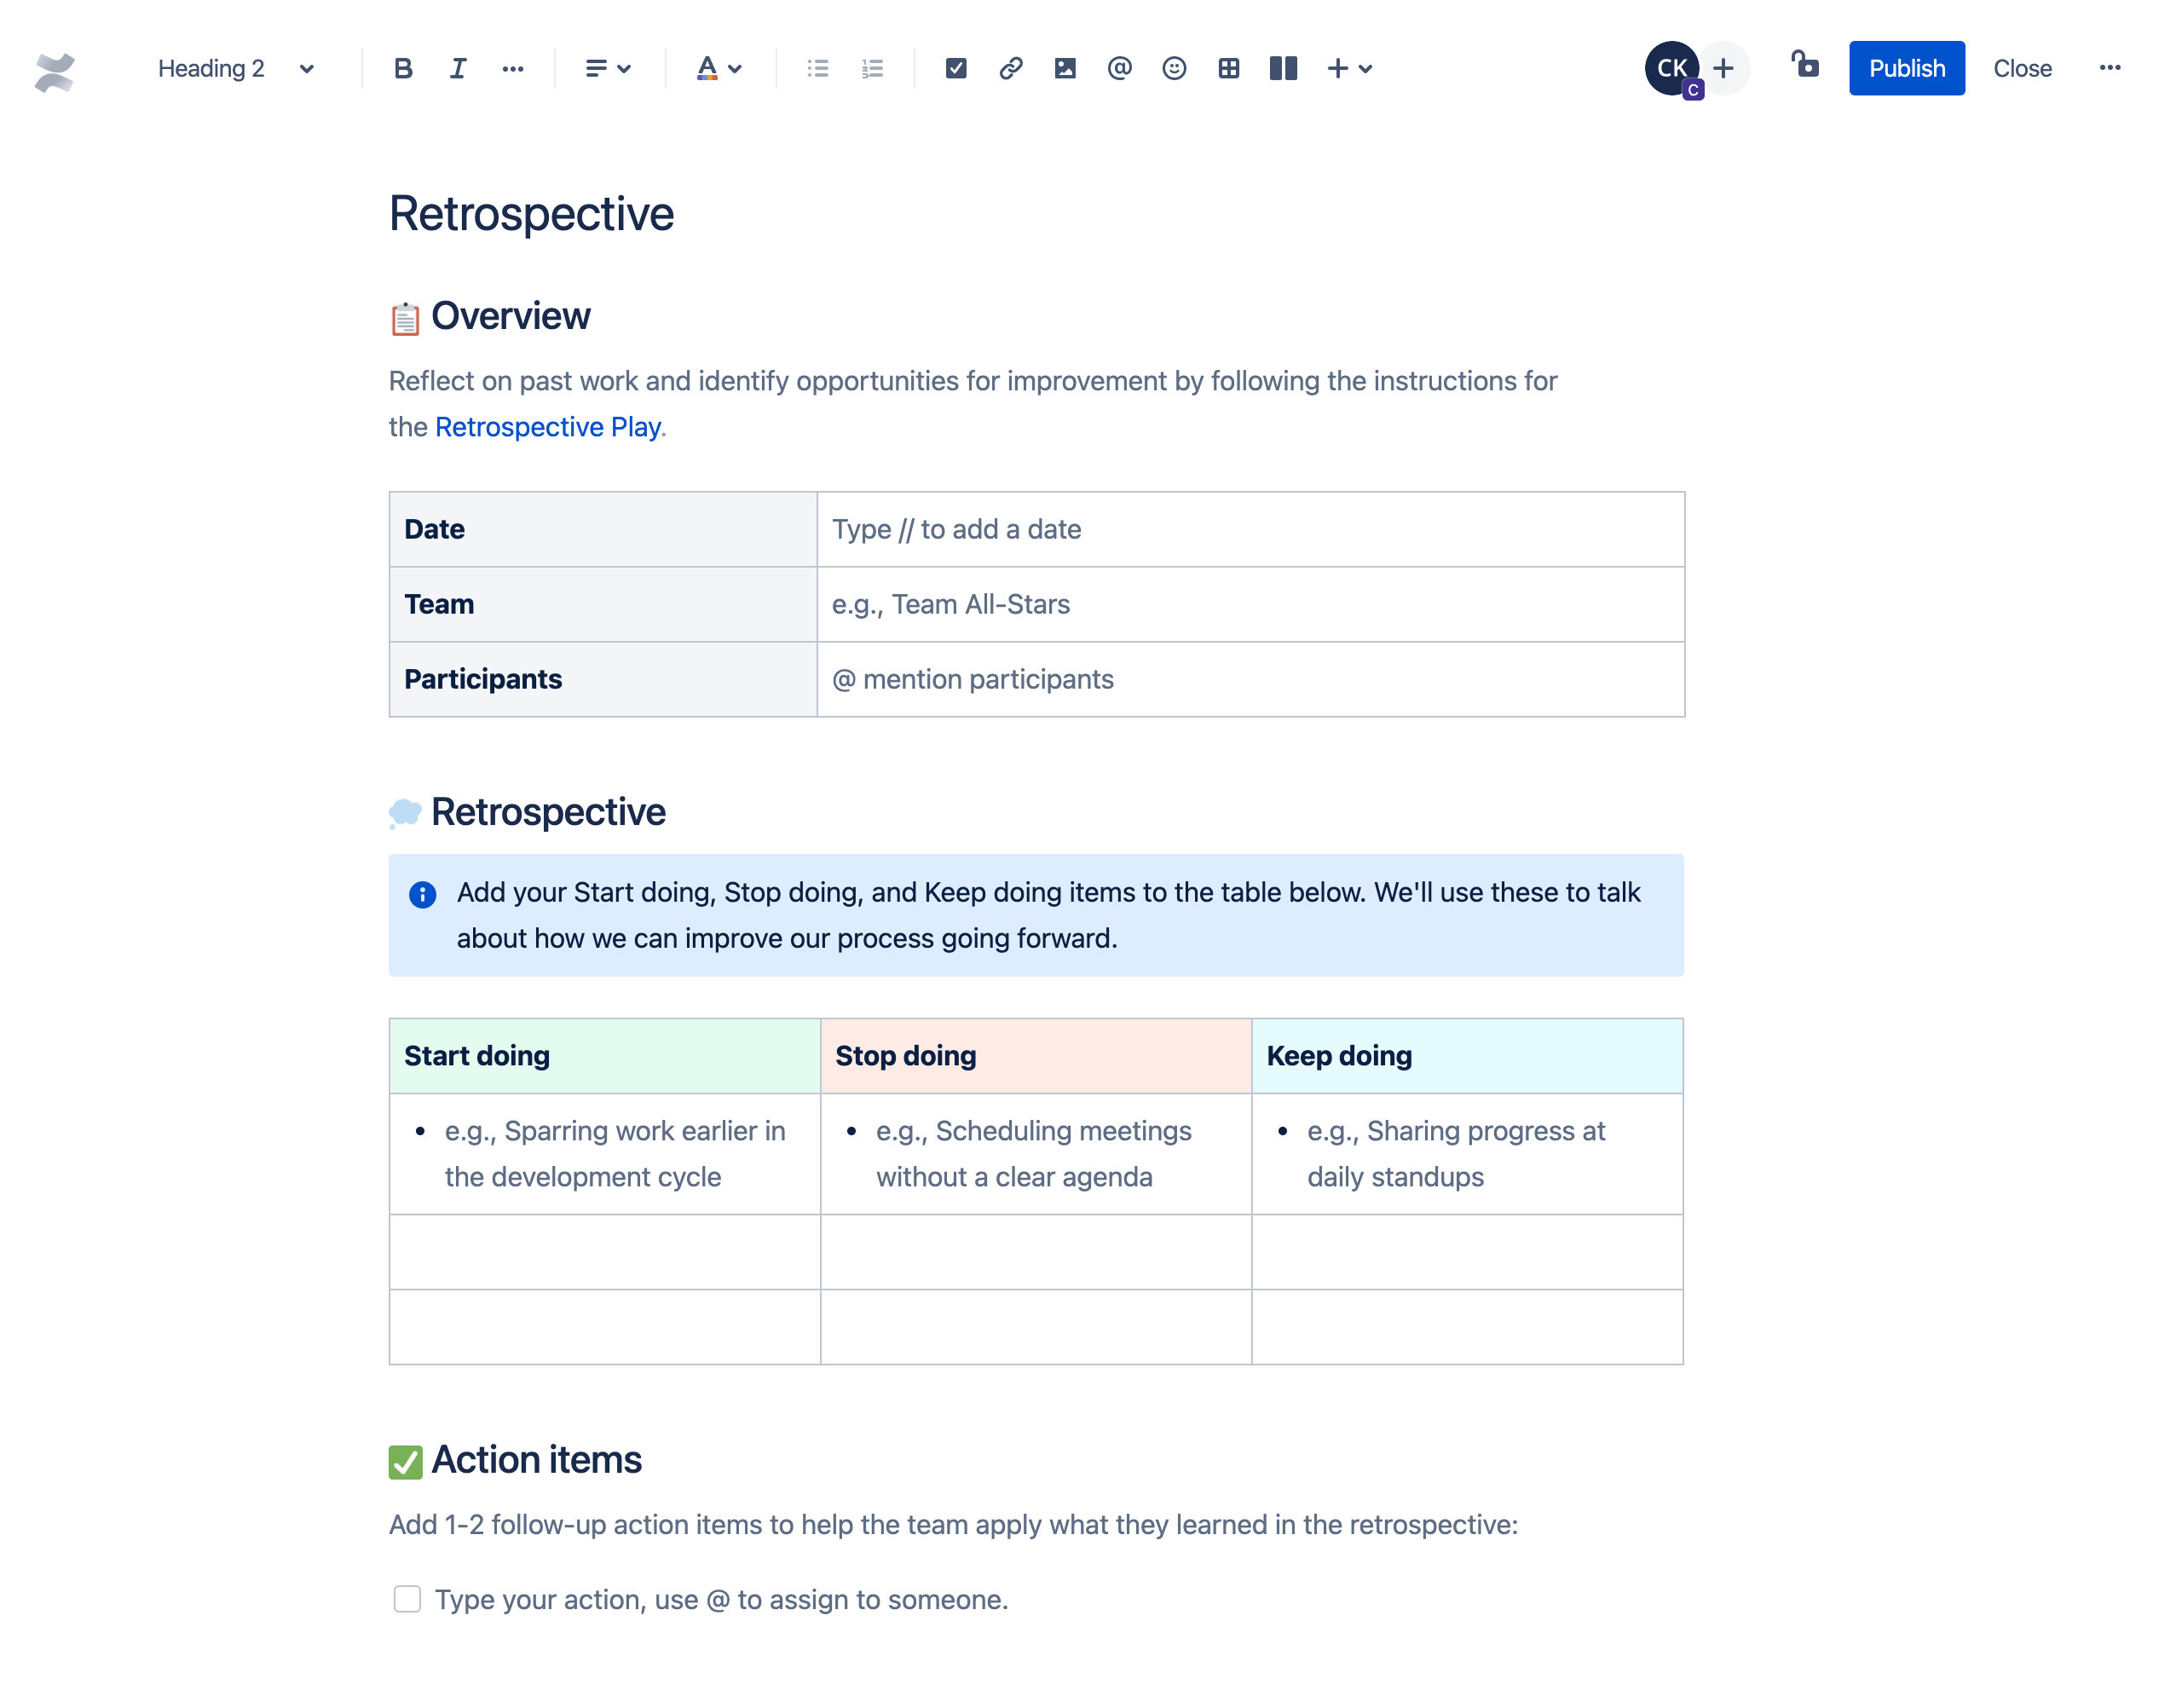Viewport: 2182px width, 1708px height.
Task: Expand the text color picker dropdown
Action: pyautogui.click(x=735, y=69)
